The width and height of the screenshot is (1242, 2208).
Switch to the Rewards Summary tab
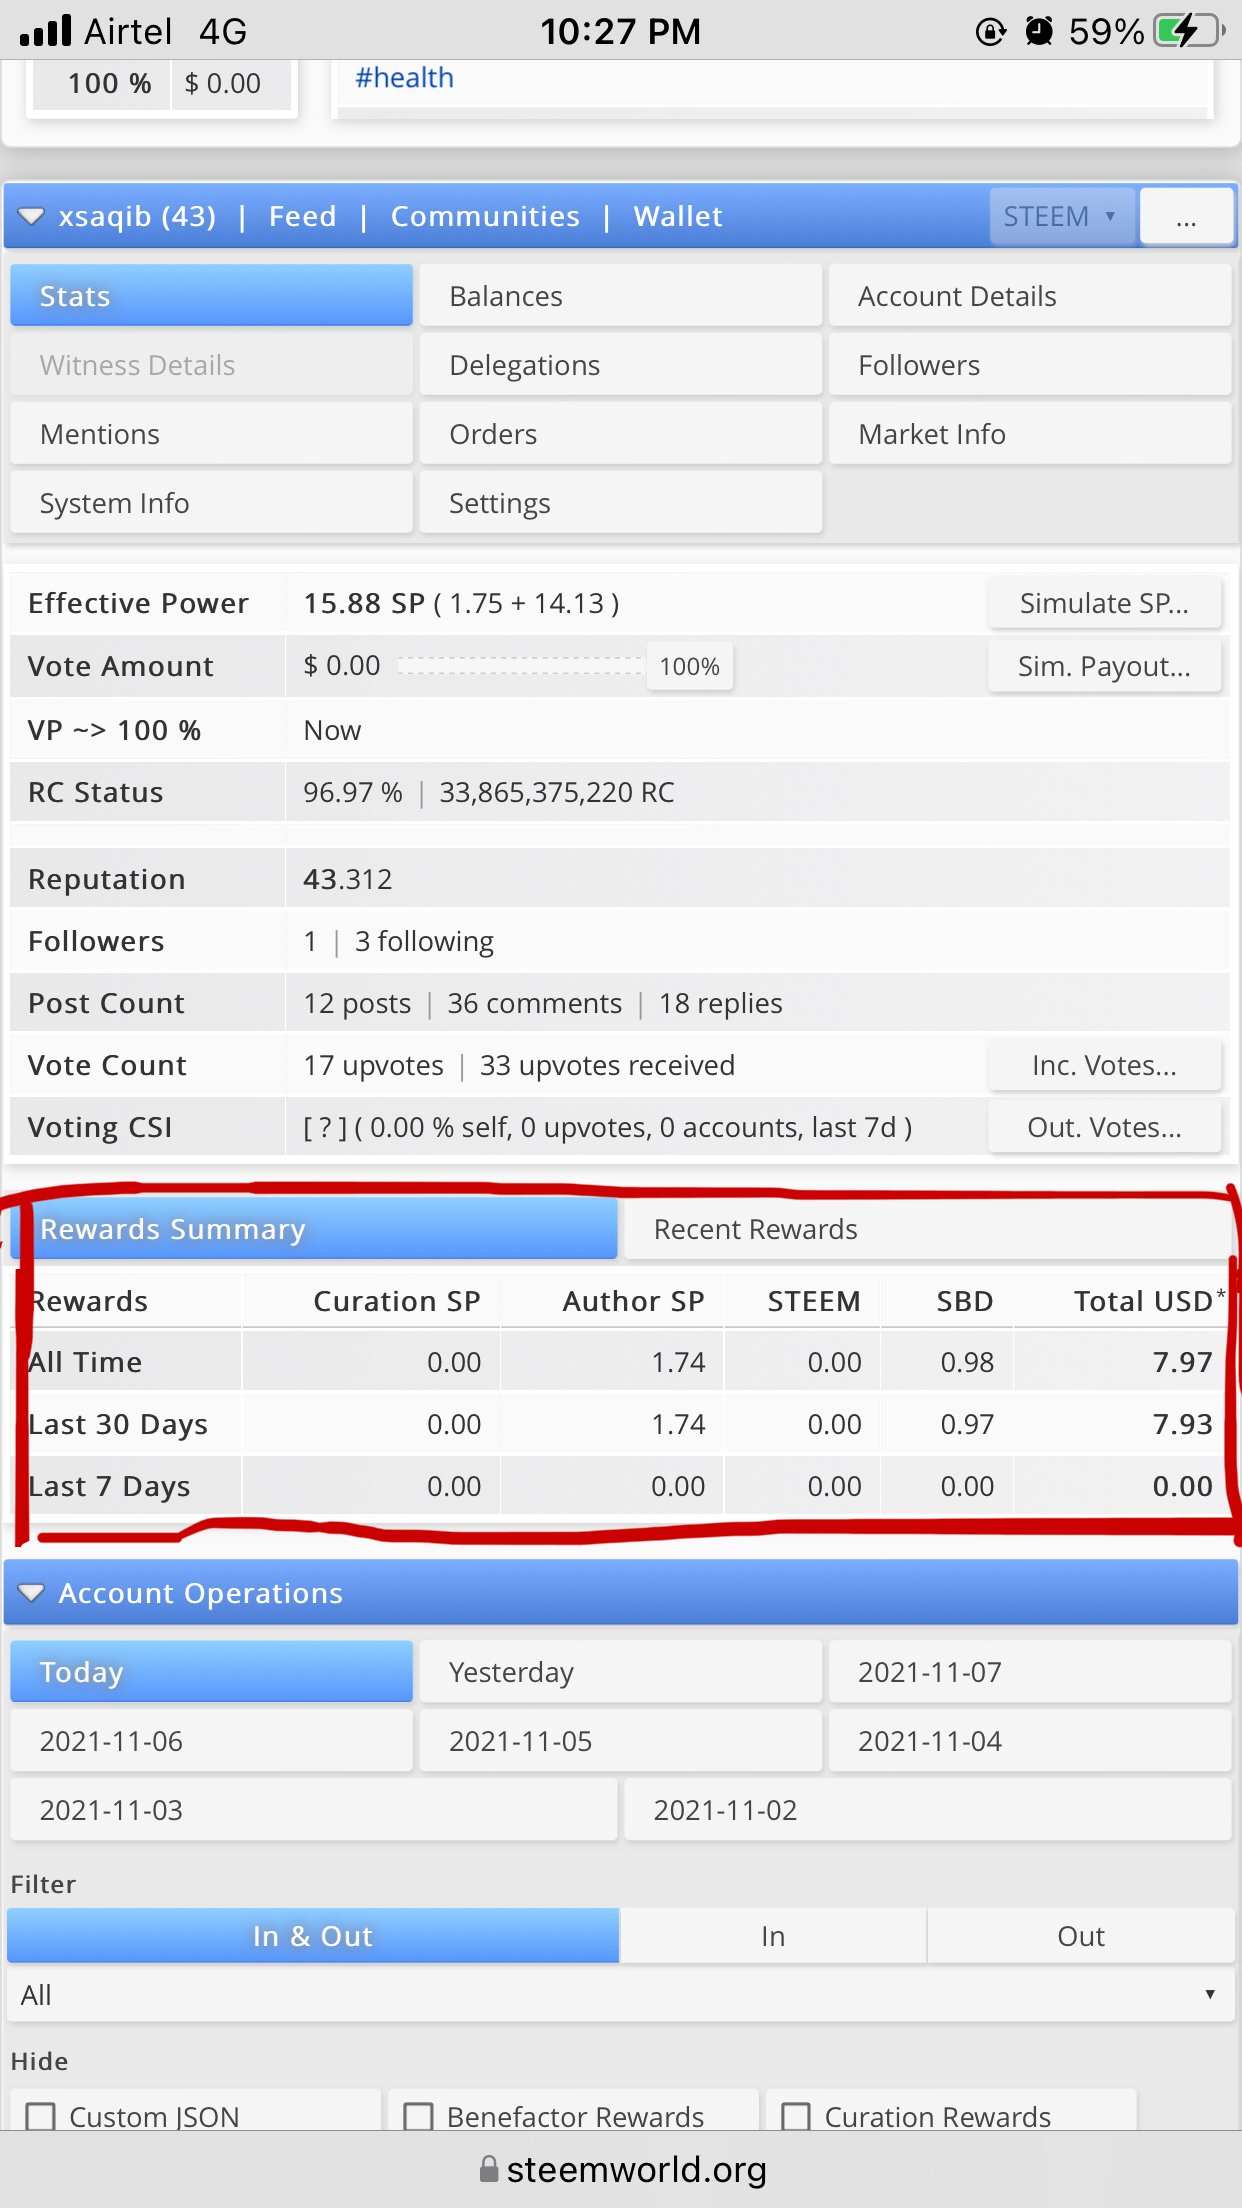tap(314, 1229)
